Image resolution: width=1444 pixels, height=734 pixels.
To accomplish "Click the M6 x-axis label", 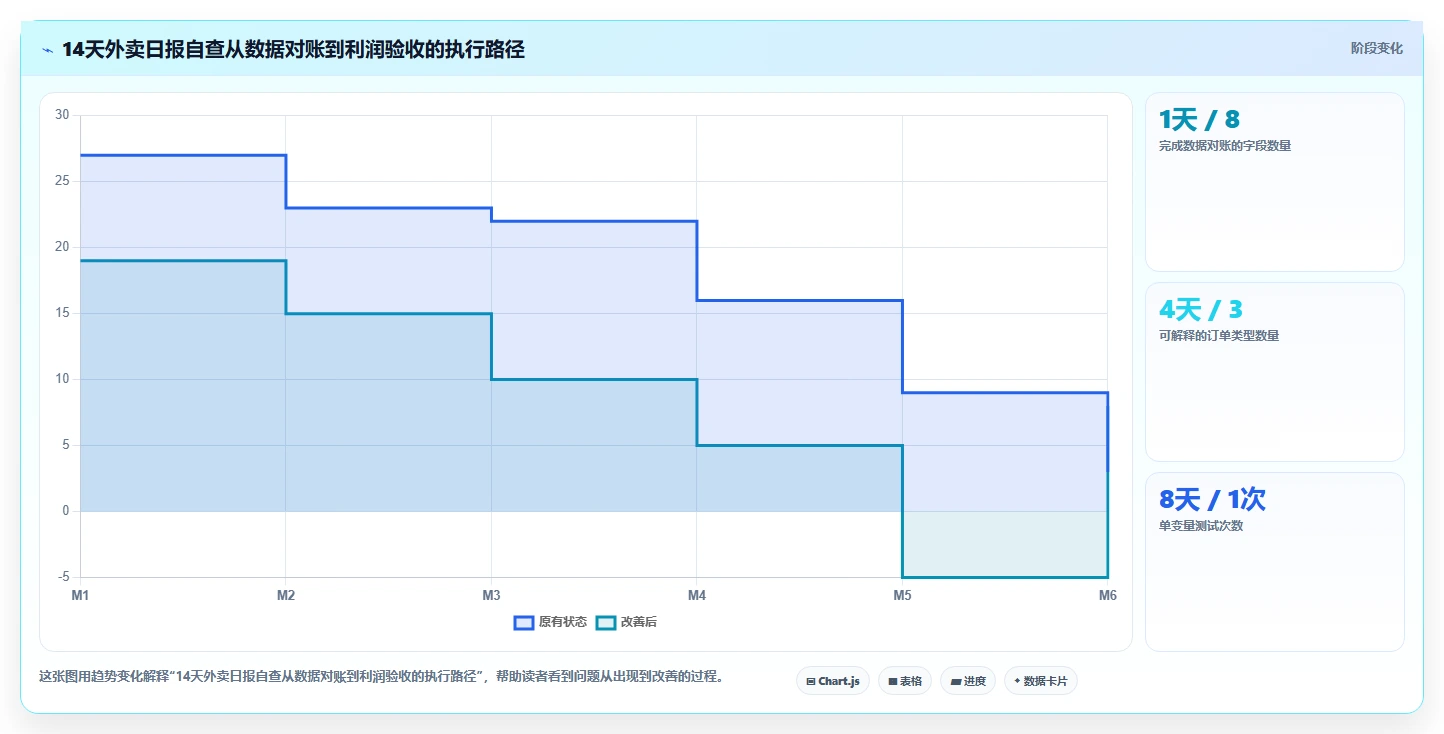I will (x=1108, y=595).
